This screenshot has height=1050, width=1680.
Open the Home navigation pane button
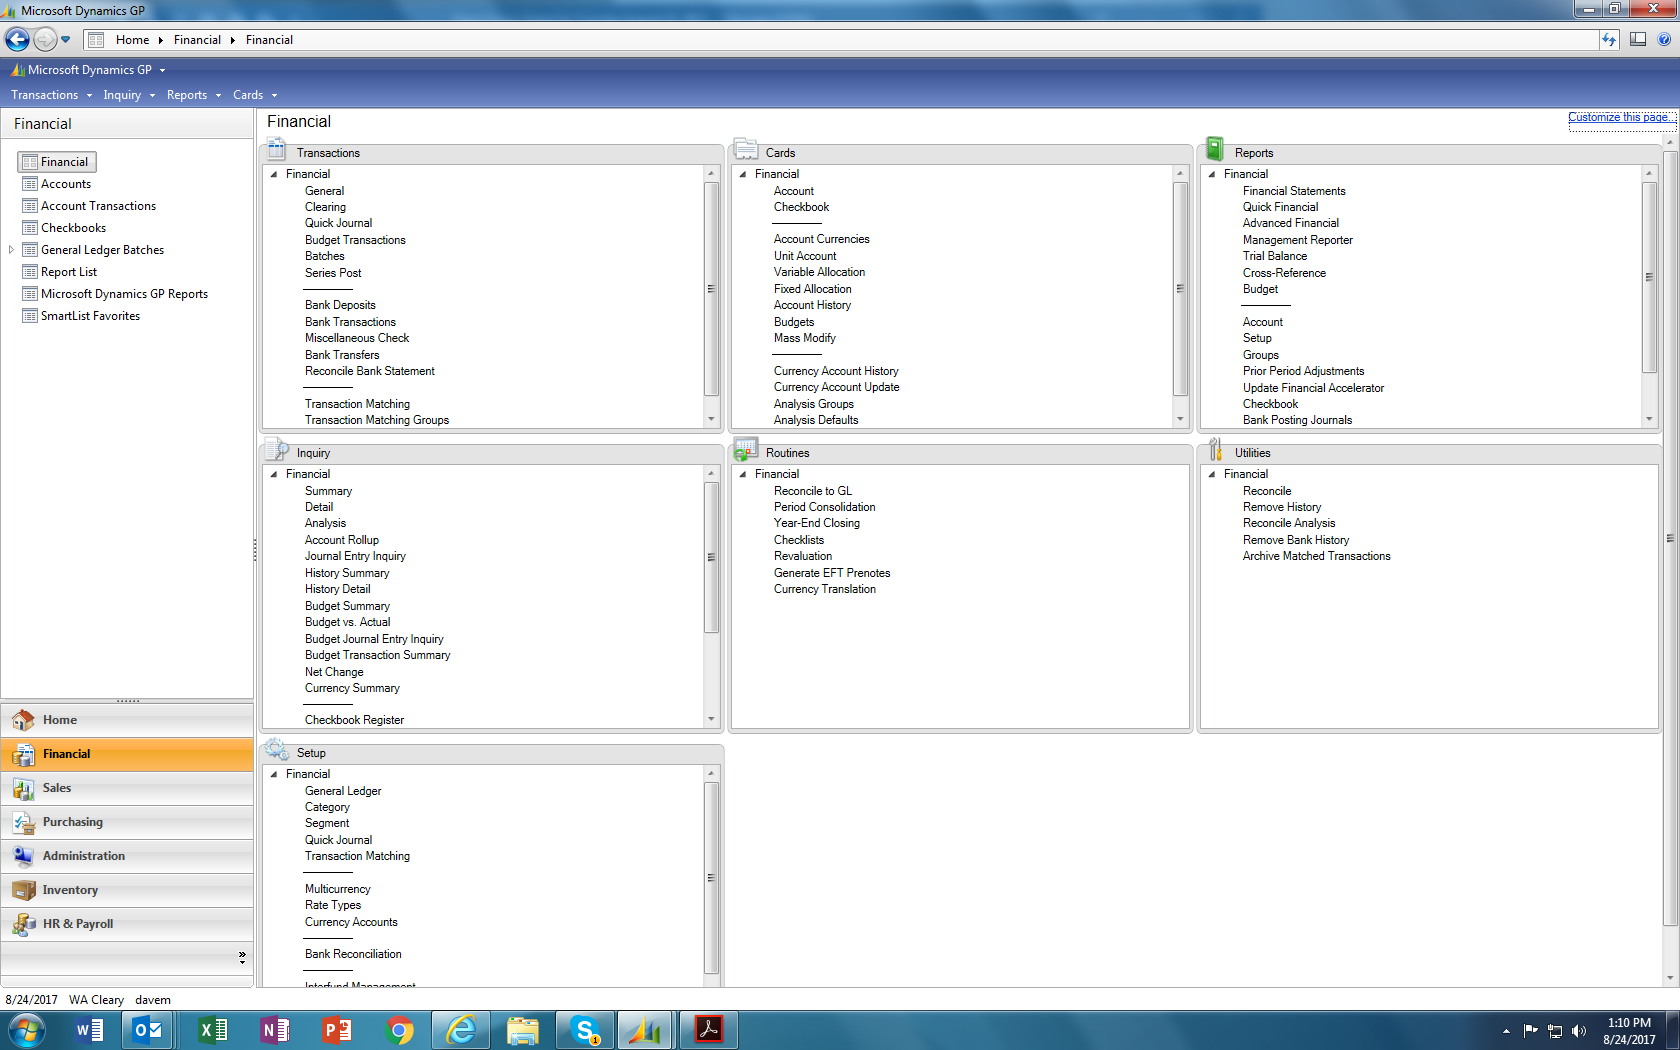click(127, 720)
